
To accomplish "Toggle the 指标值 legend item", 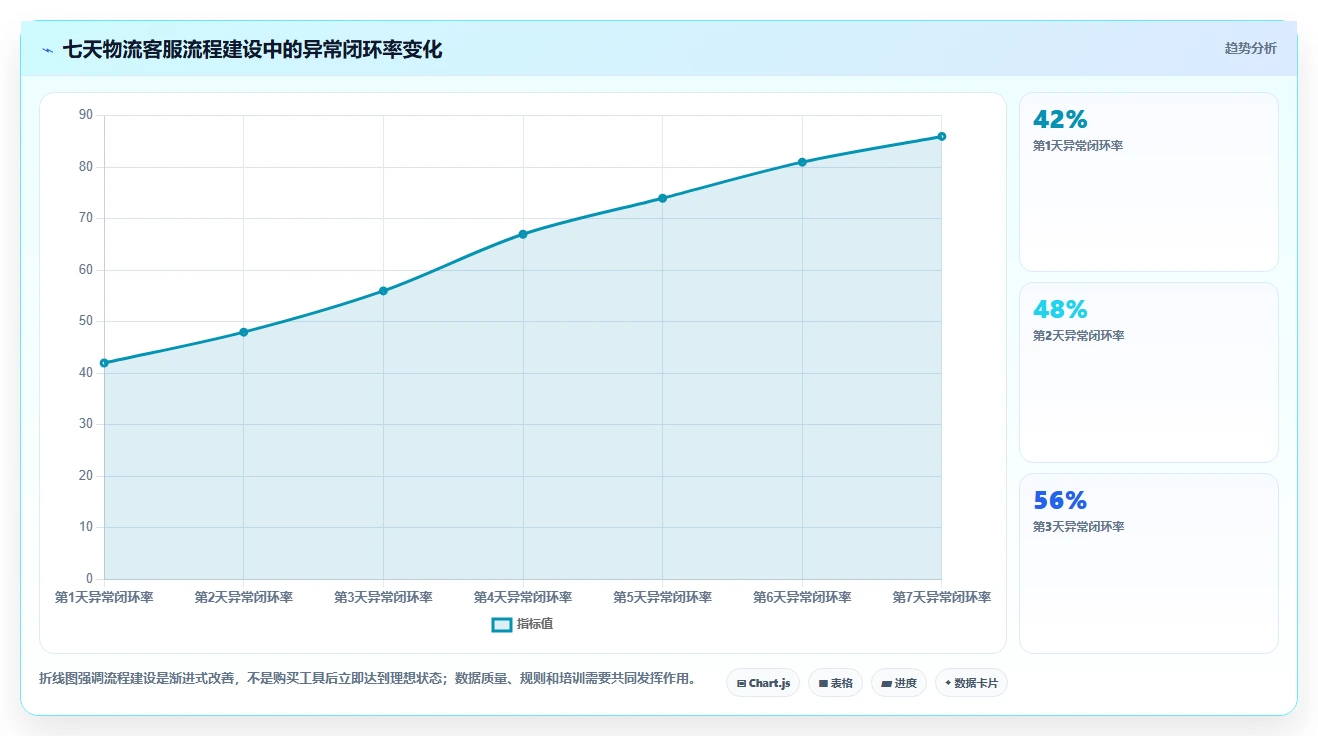I will pyautogui.click(x=522, y=624).
